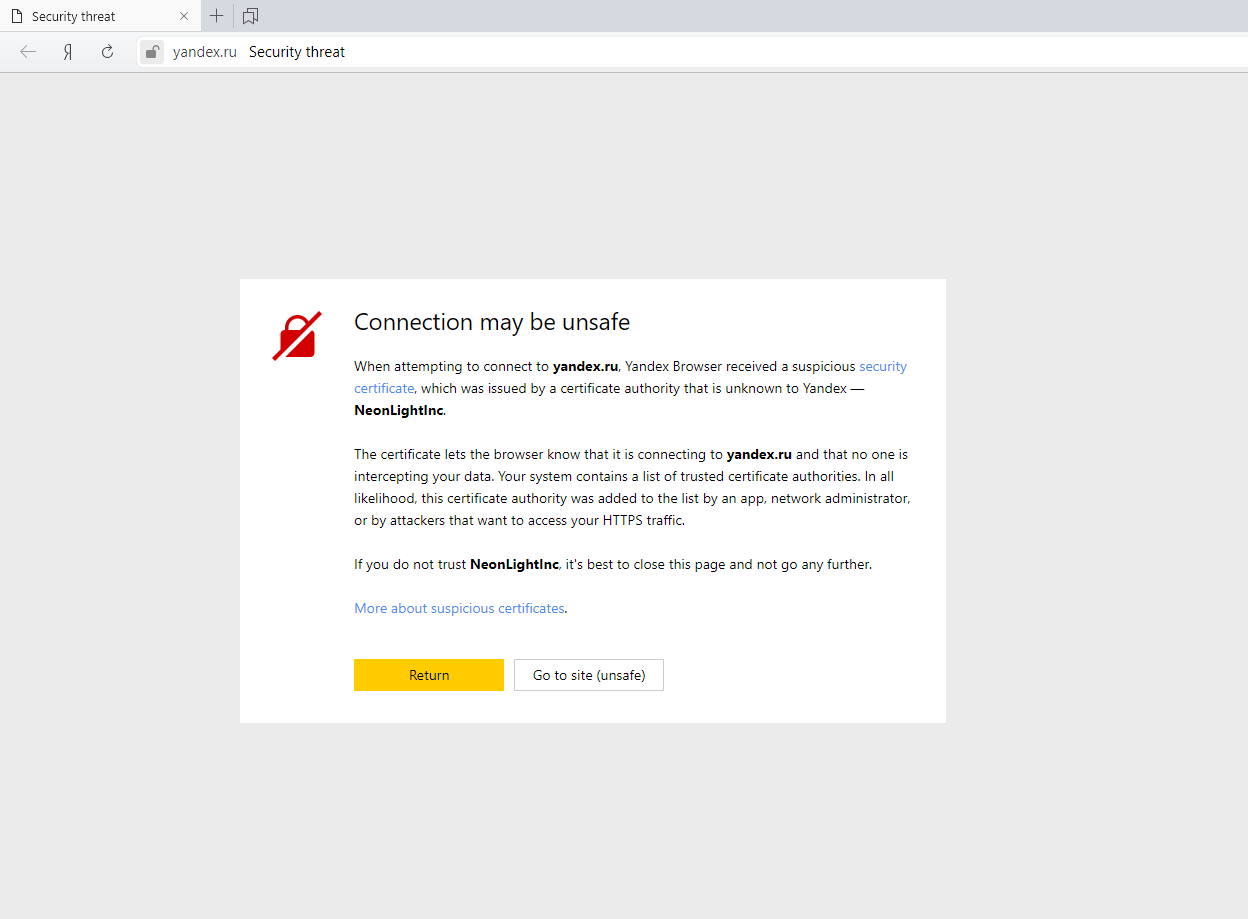Open the "security certificate" link
This screenshot has width=1248, height=919.
point(882,366)
